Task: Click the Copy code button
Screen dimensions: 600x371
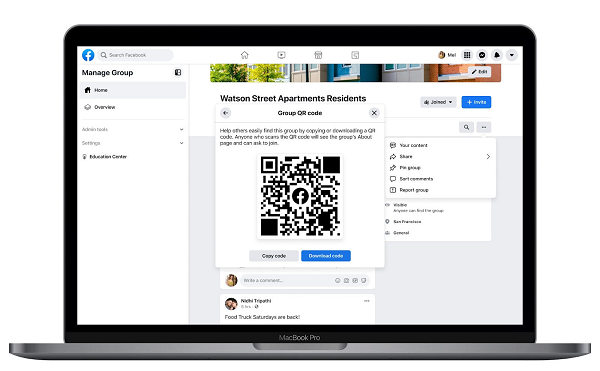Action: tap(274, 256)
